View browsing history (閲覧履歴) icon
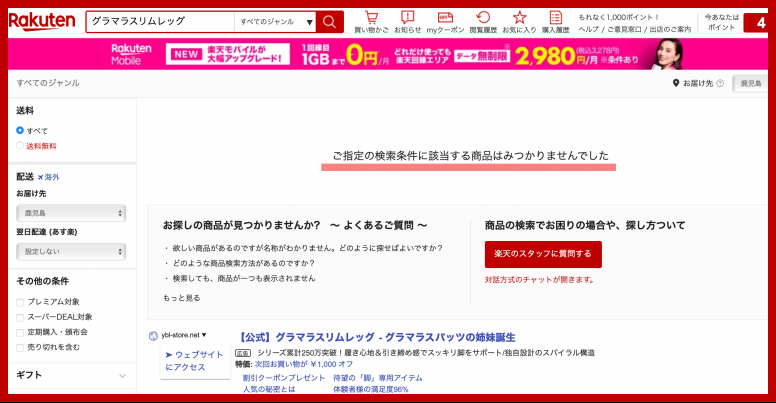Viewport: 776px width, 403px height. coord(483,22)
